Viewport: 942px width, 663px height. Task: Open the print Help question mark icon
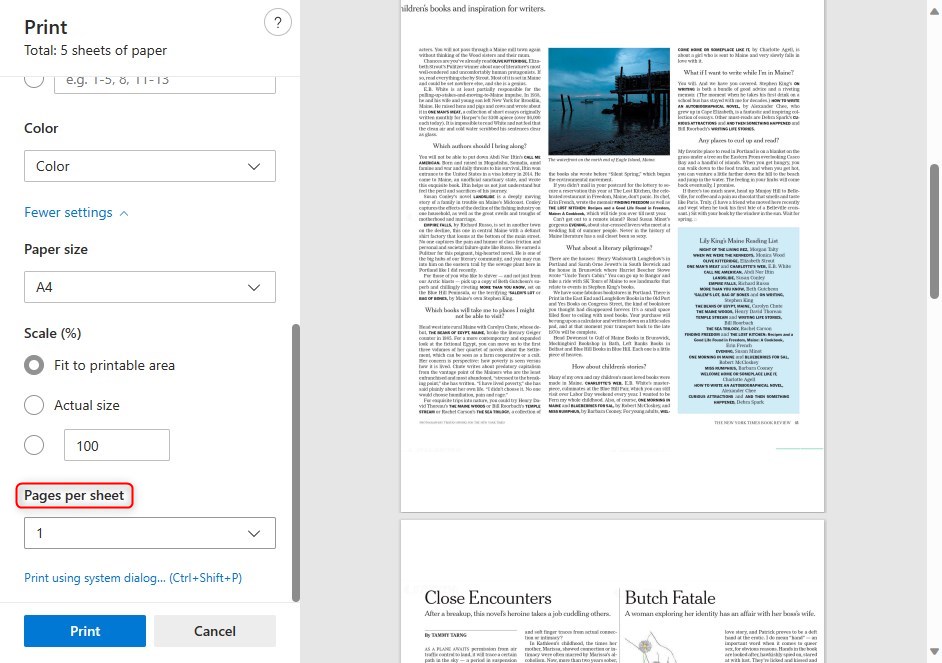(x=277, y=21)
